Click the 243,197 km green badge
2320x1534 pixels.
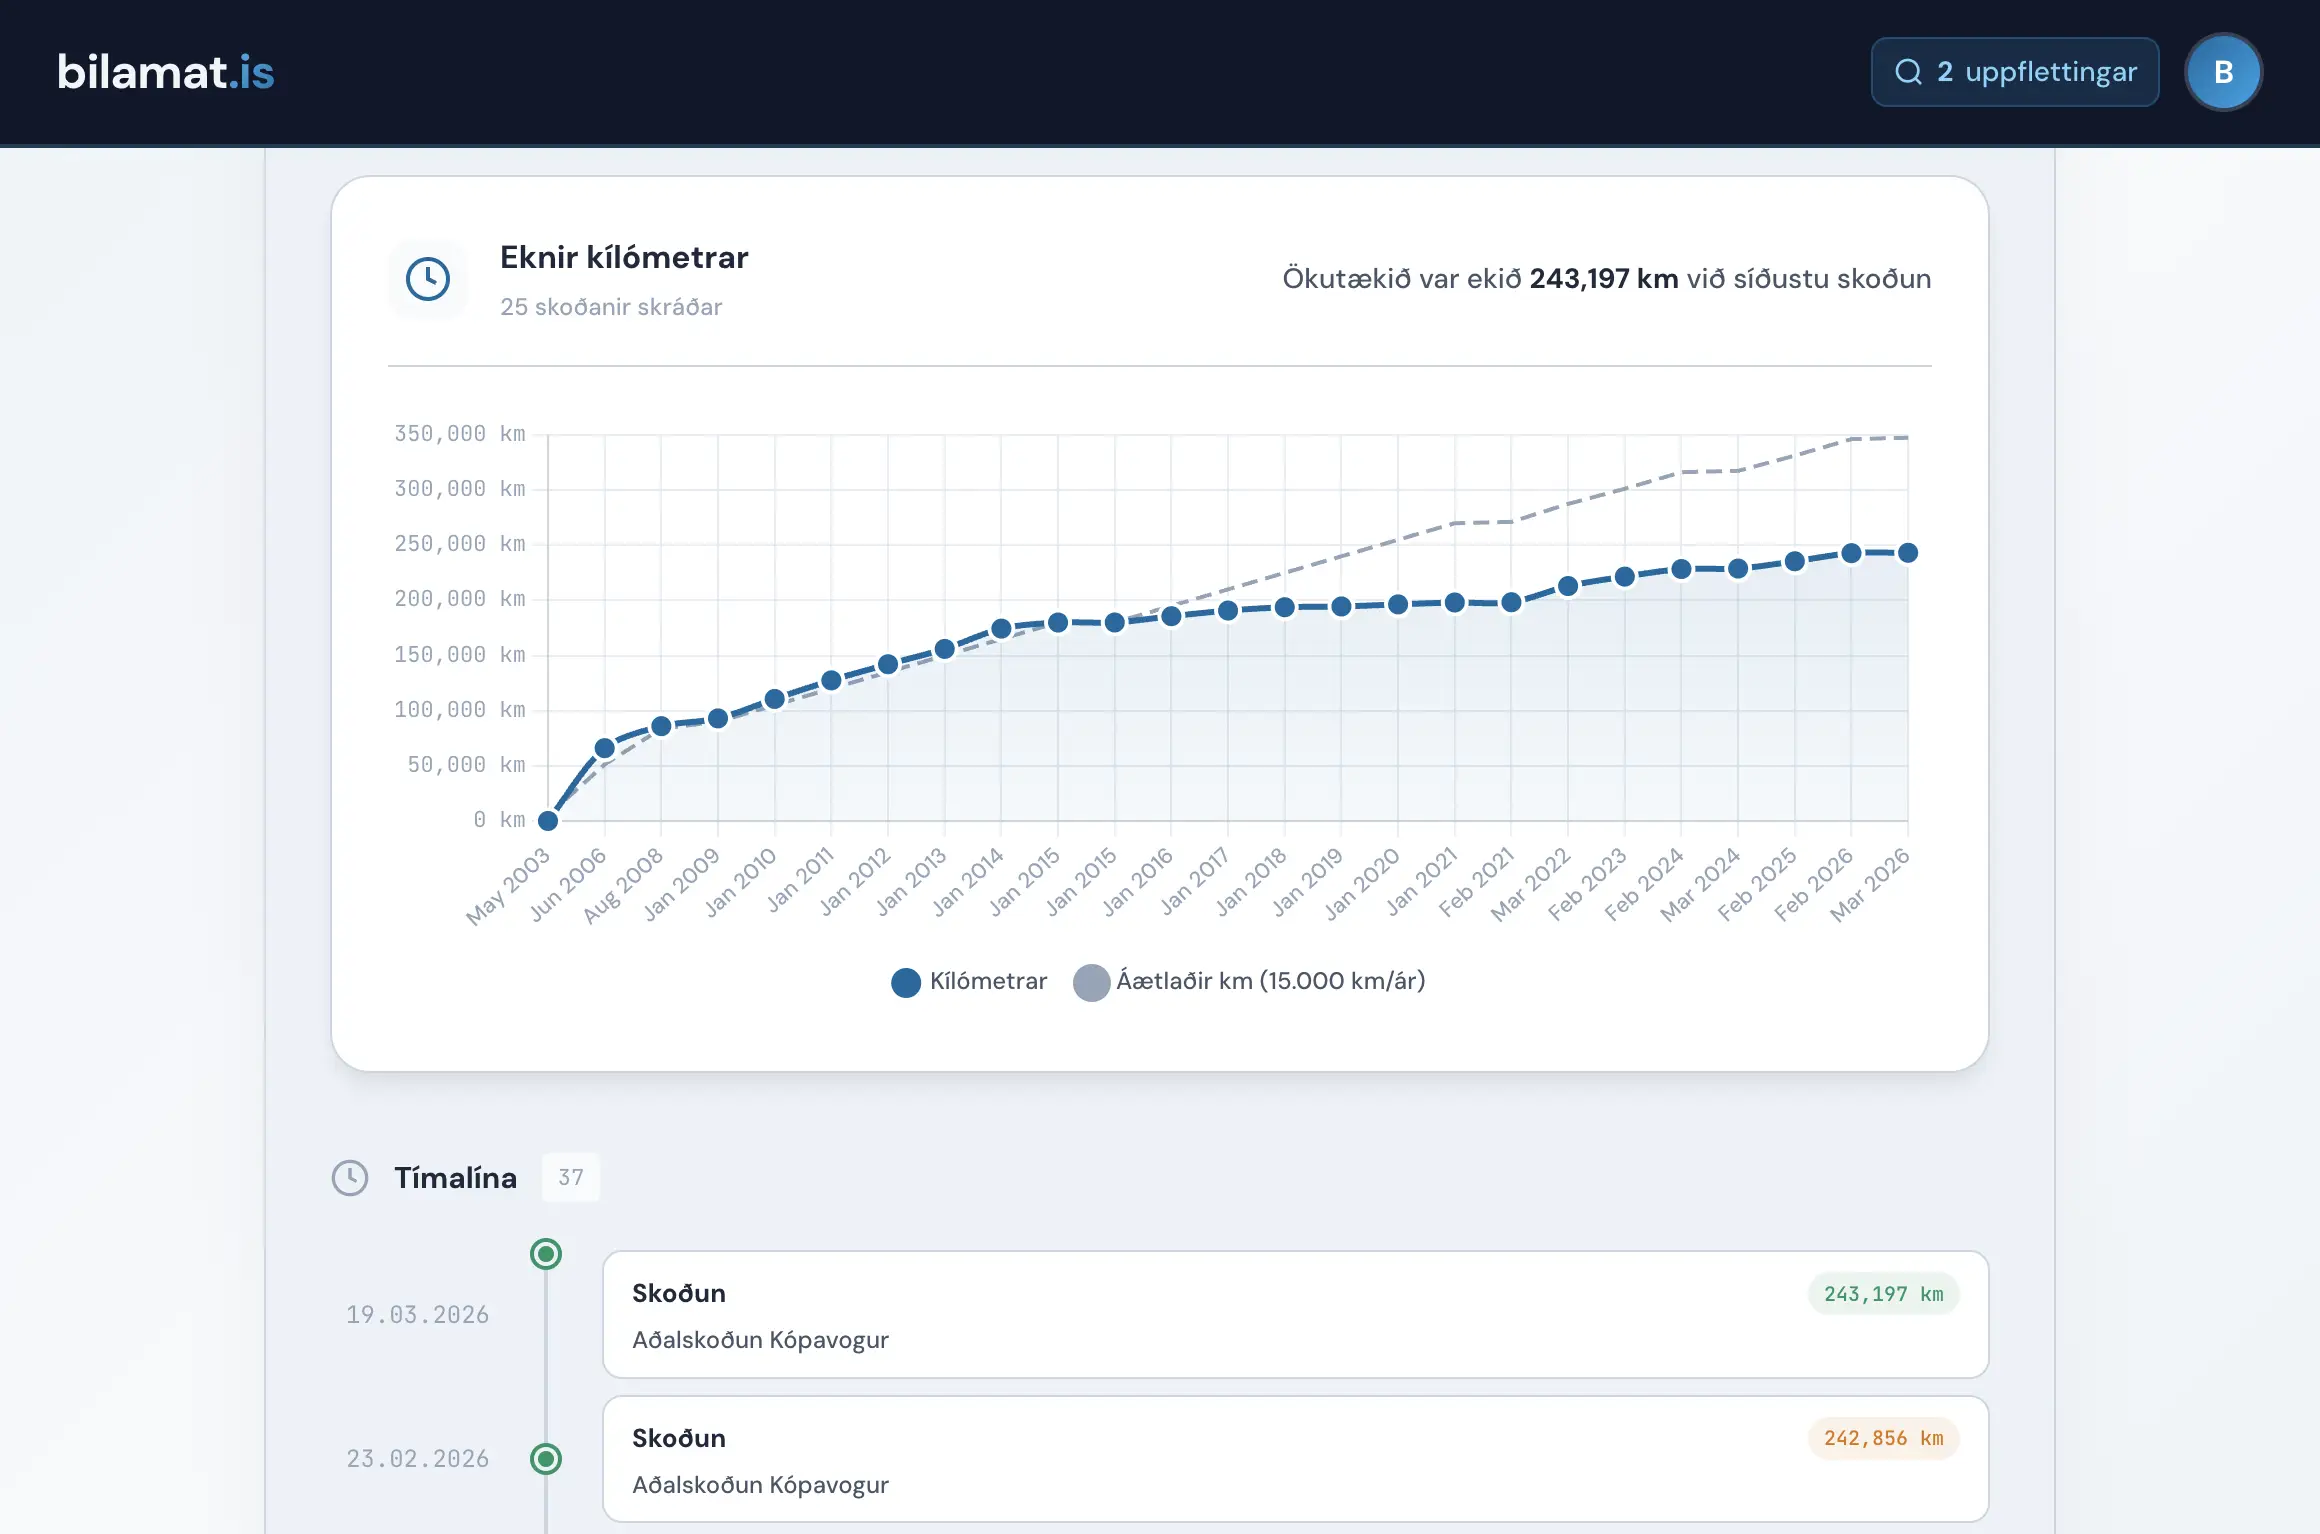tap(1883, 1294)
